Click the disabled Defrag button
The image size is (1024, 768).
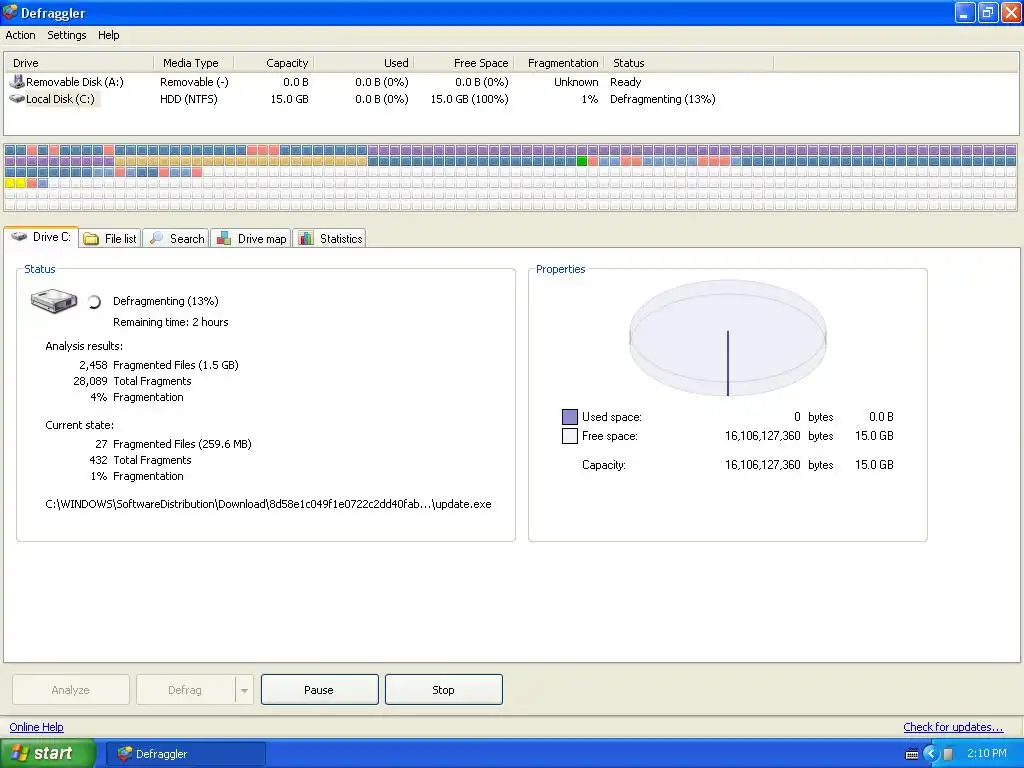point(185,690)
